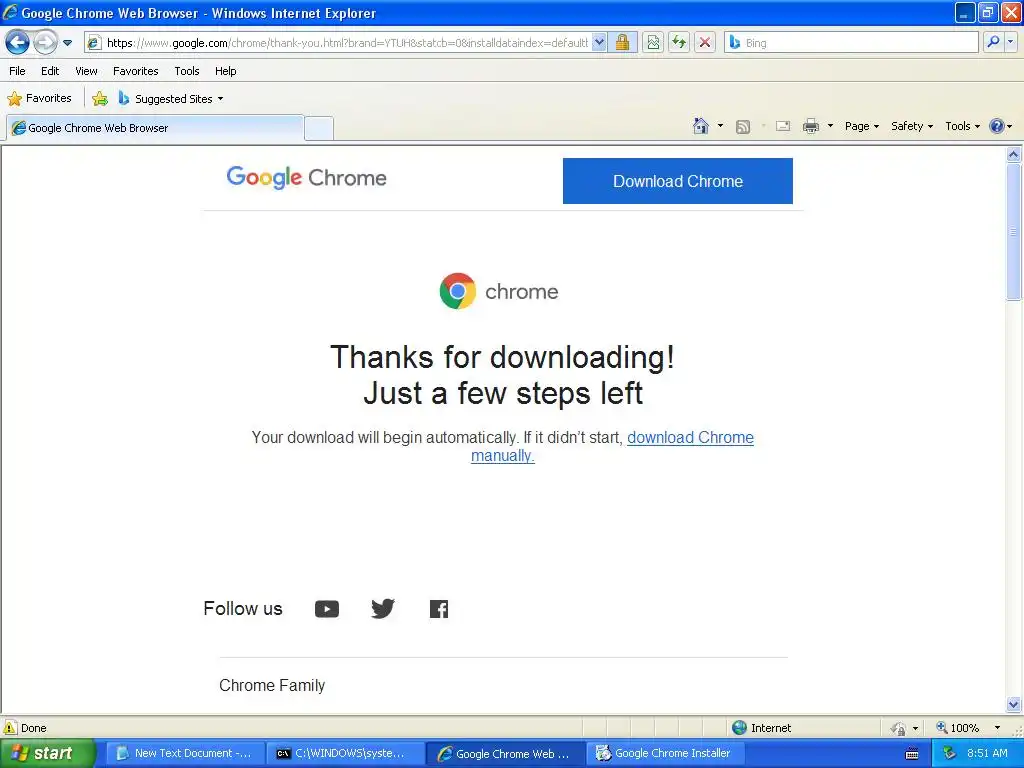This screenshot has height=768, width=1024.
Task: Open the Edit menu
Action: [50, 71]
